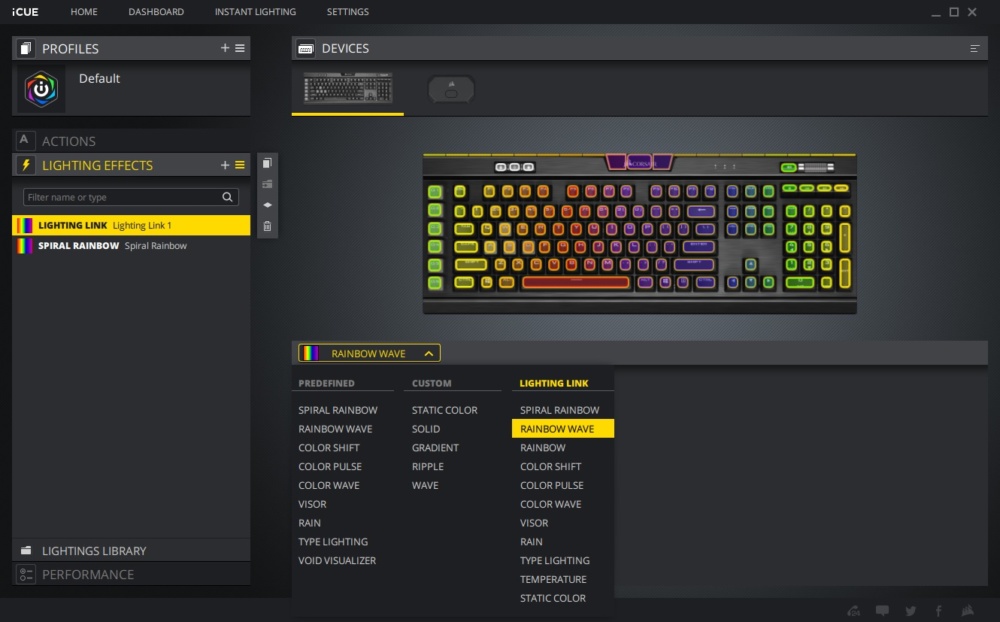Choose Predefined SPIRAL RAINBOW
The image size is (1000, 622).
337,410
